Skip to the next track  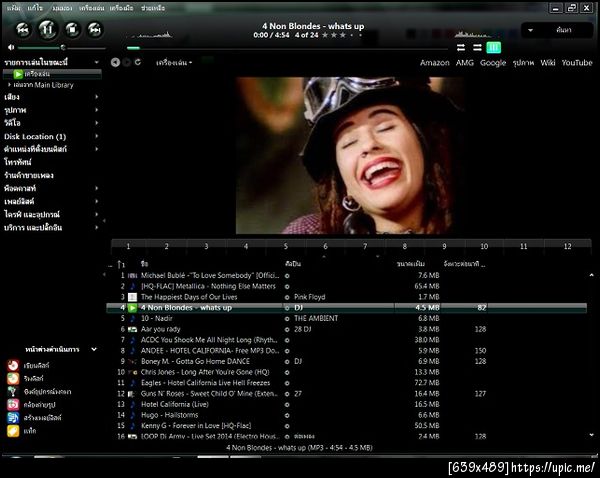pos(95,29)
